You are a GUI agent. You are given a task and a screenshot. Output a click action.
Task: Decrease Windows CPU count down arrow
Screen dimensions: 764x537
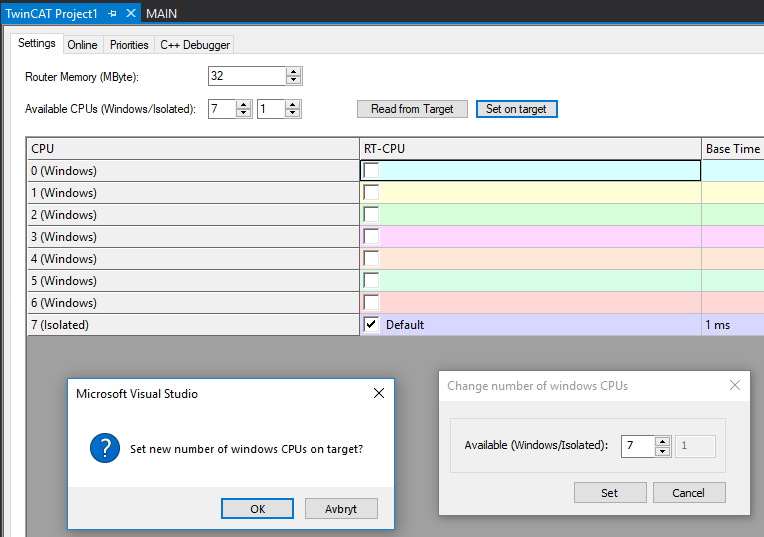244,113
